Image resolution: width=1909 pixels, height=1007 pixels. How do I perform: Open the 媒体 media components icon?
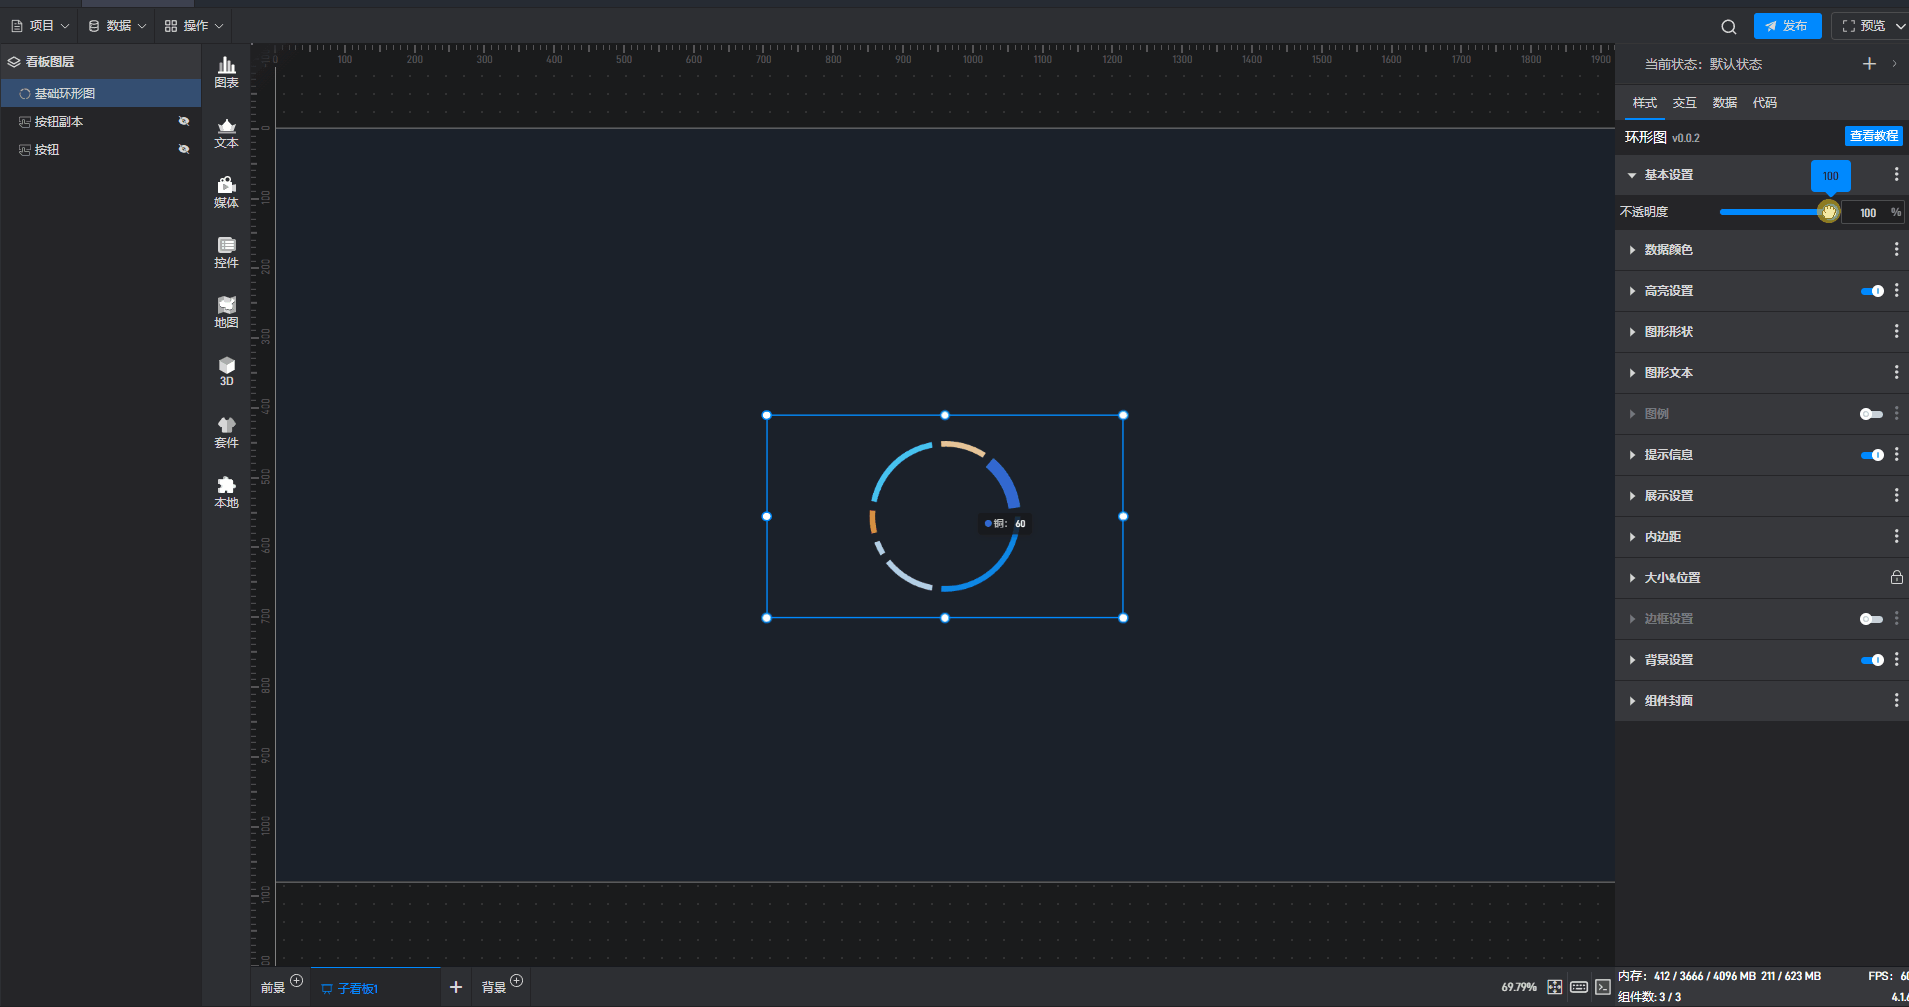227,192
